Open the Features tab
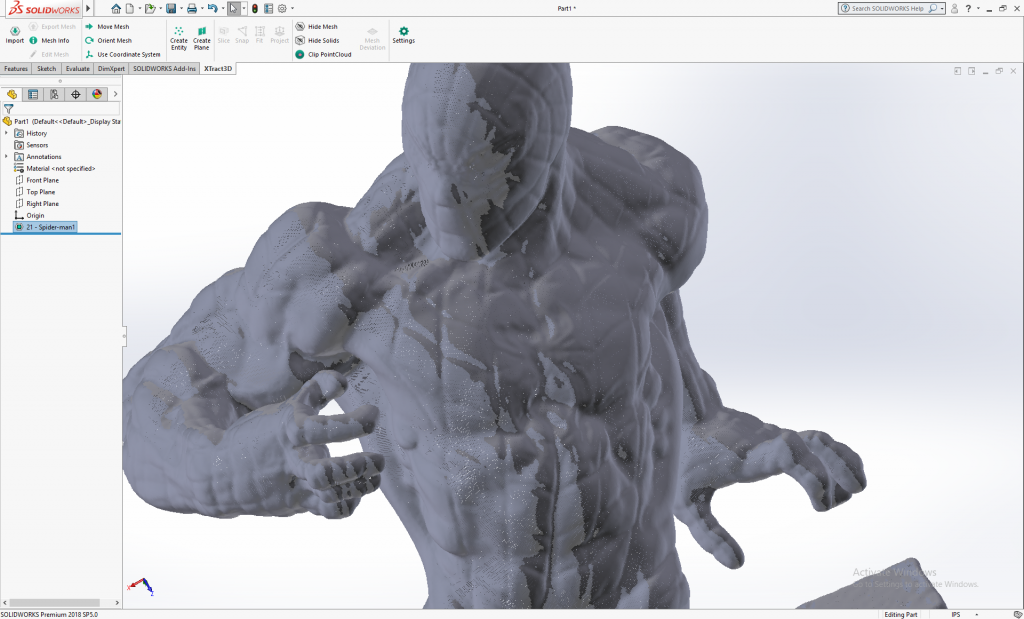 (x=16, y=69)
